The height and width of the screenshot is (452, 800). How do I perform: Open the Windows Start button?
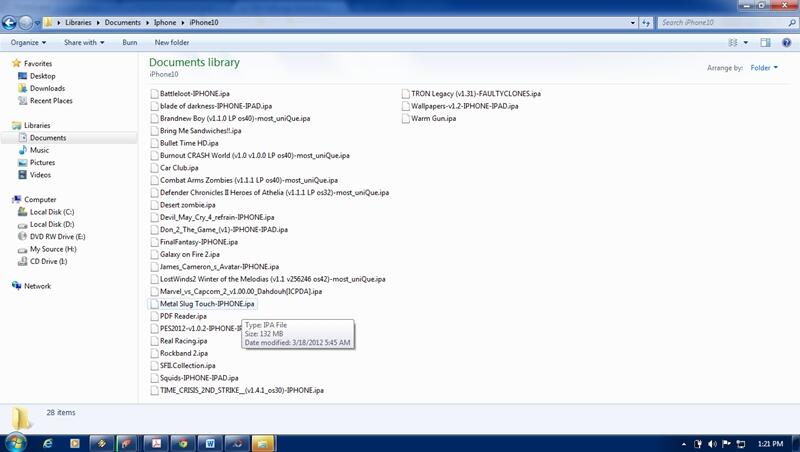pos(14,443)
